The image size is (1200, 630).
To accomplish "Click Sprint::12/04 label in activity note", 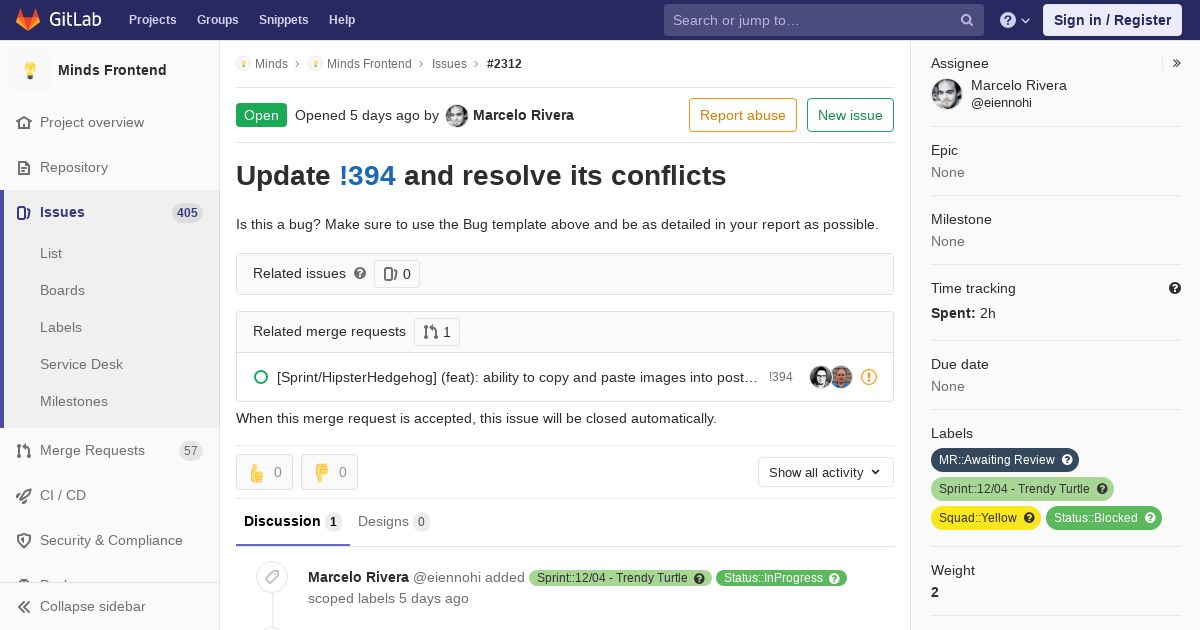I will (620, 578).
